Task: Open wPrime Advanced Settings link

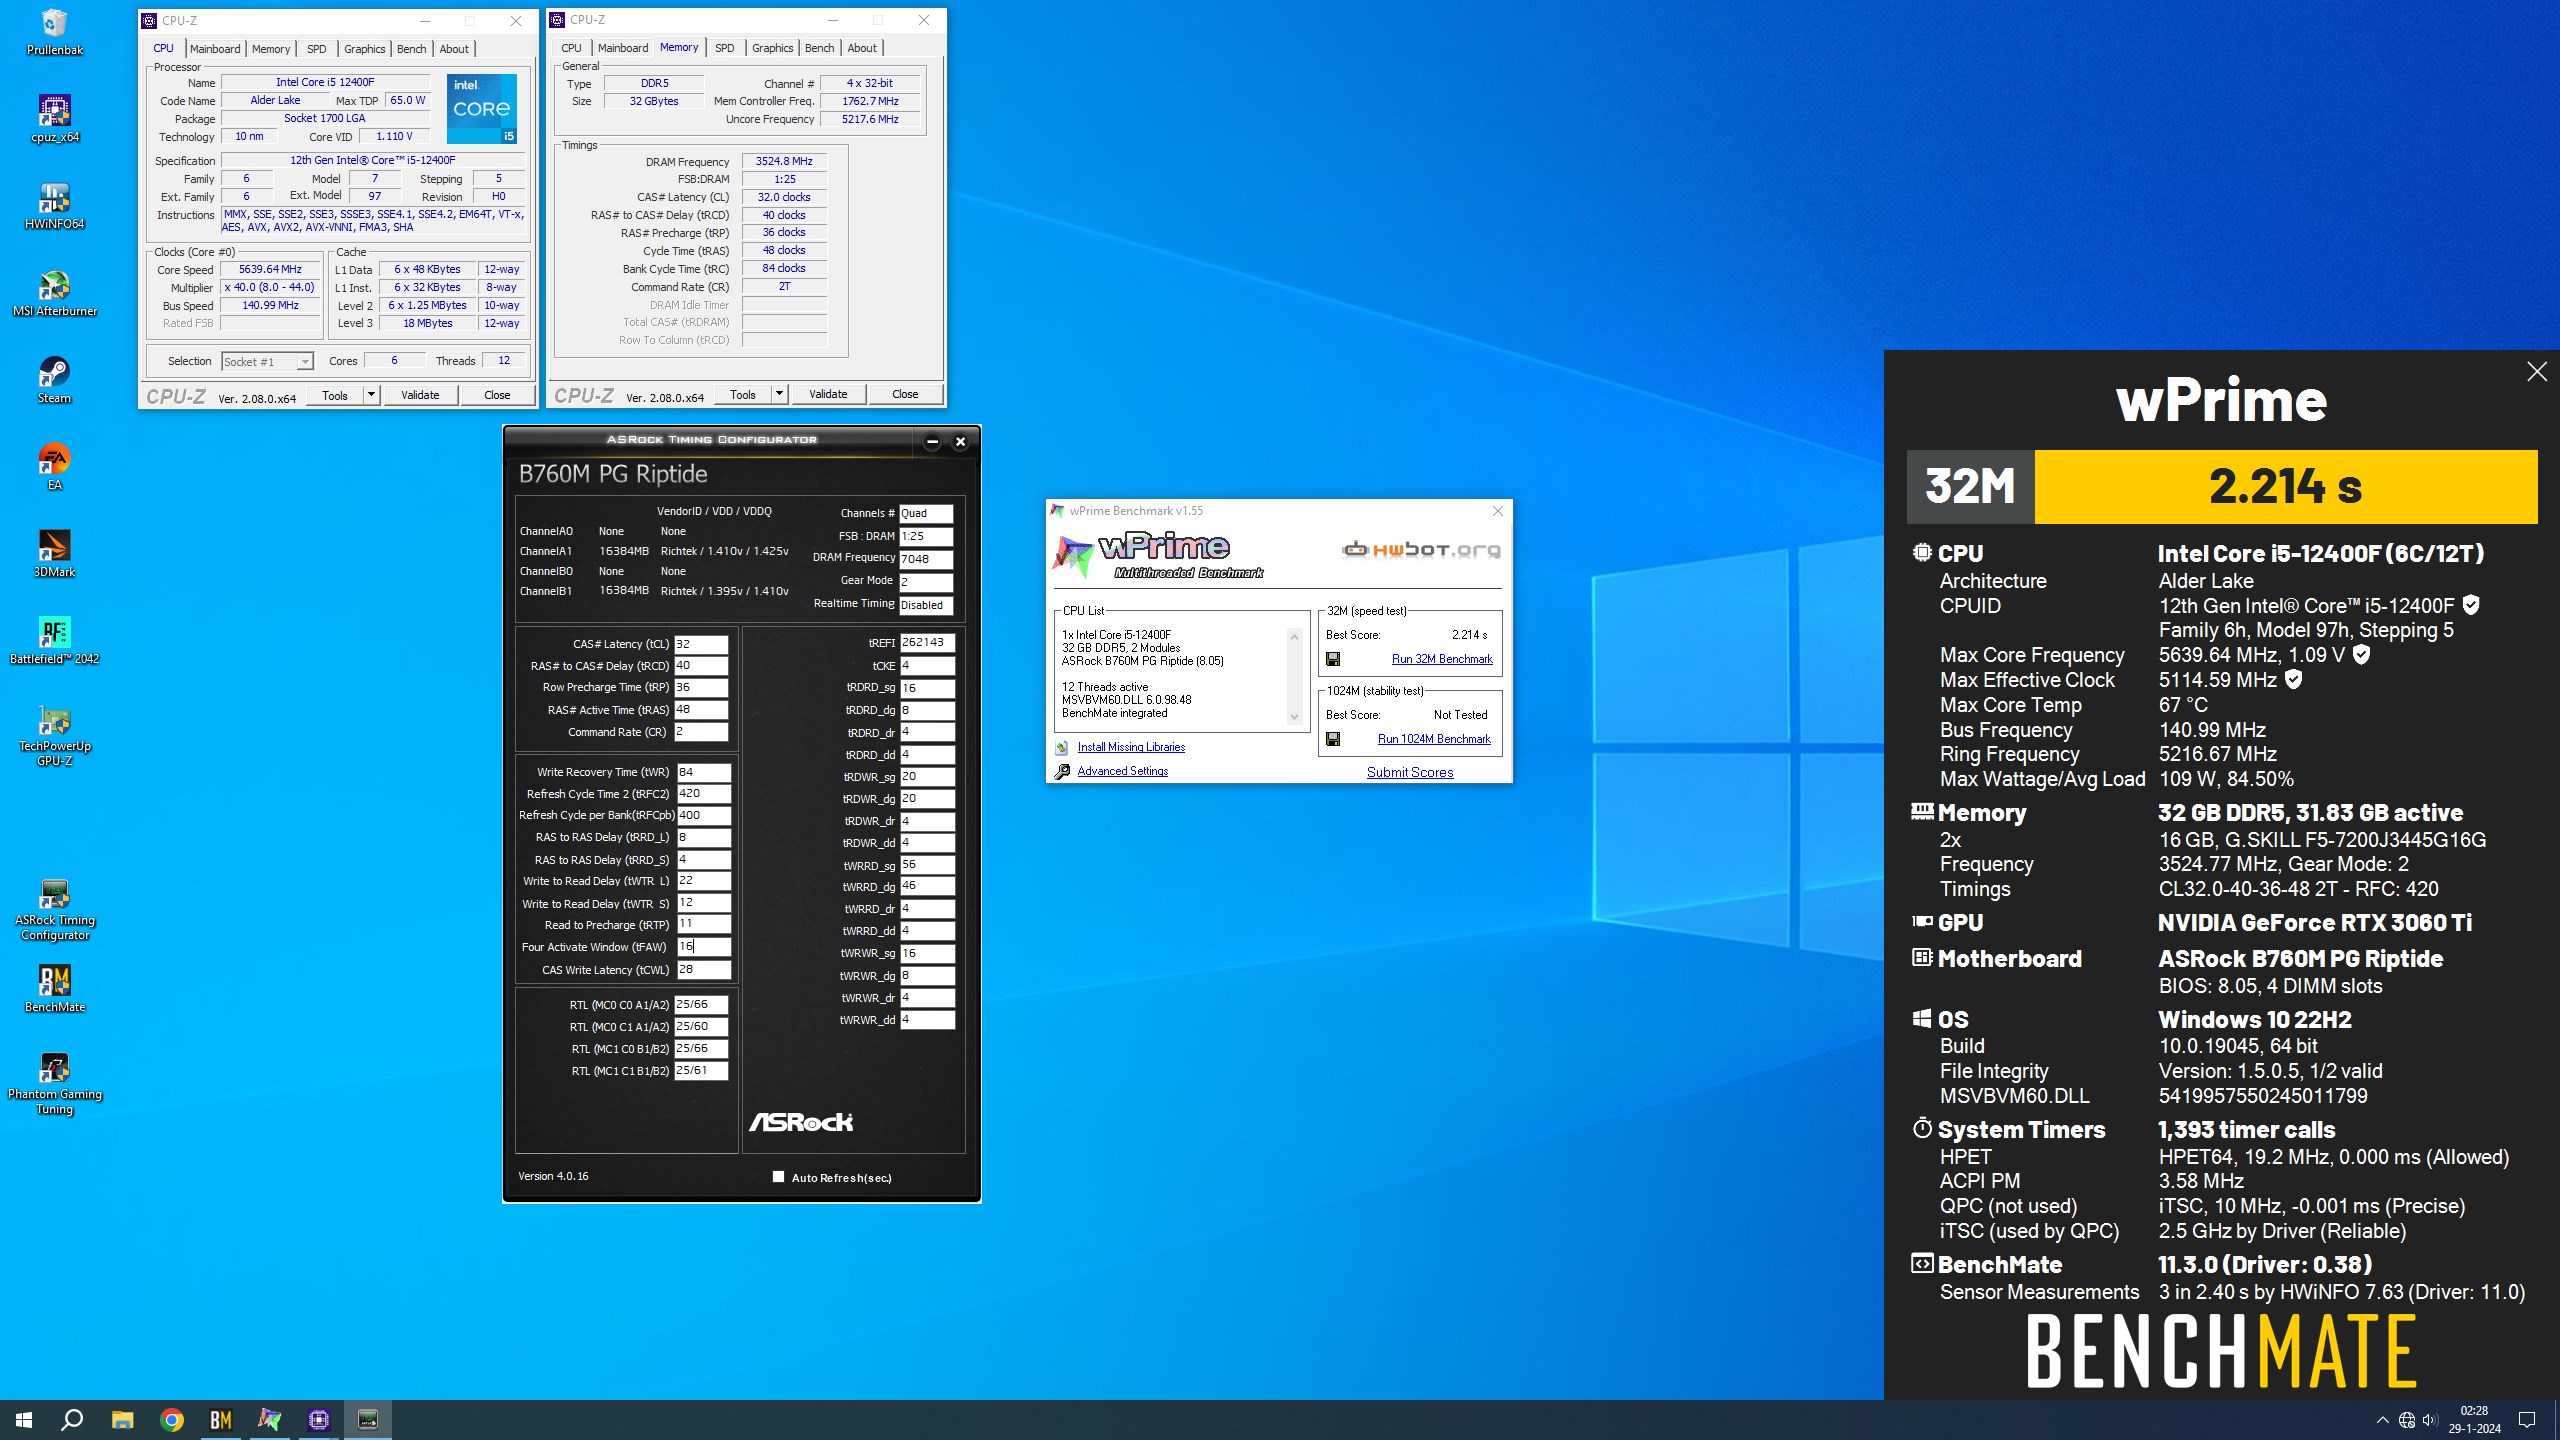Action: [x=1123, y=771]
